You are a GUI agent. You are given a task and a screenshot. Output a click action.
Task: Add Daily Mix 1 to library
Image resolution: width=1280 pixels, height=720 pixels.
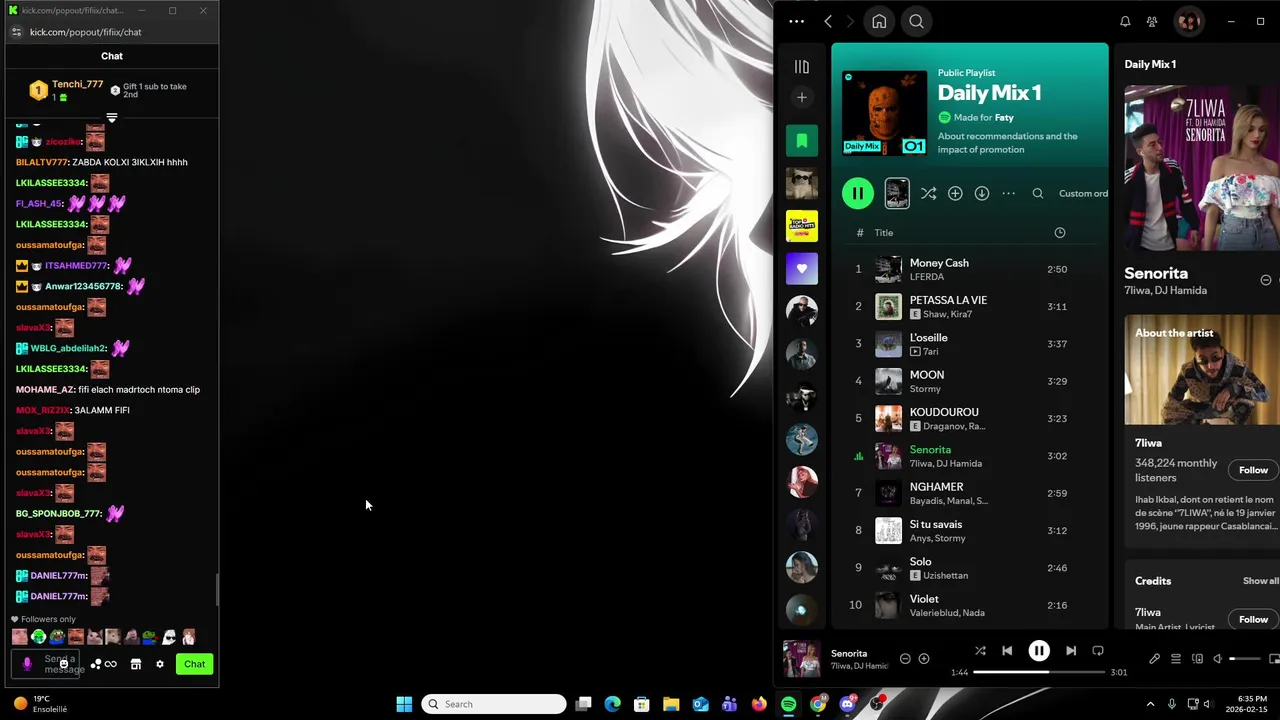pyautogui.click(x=955, y=193)
